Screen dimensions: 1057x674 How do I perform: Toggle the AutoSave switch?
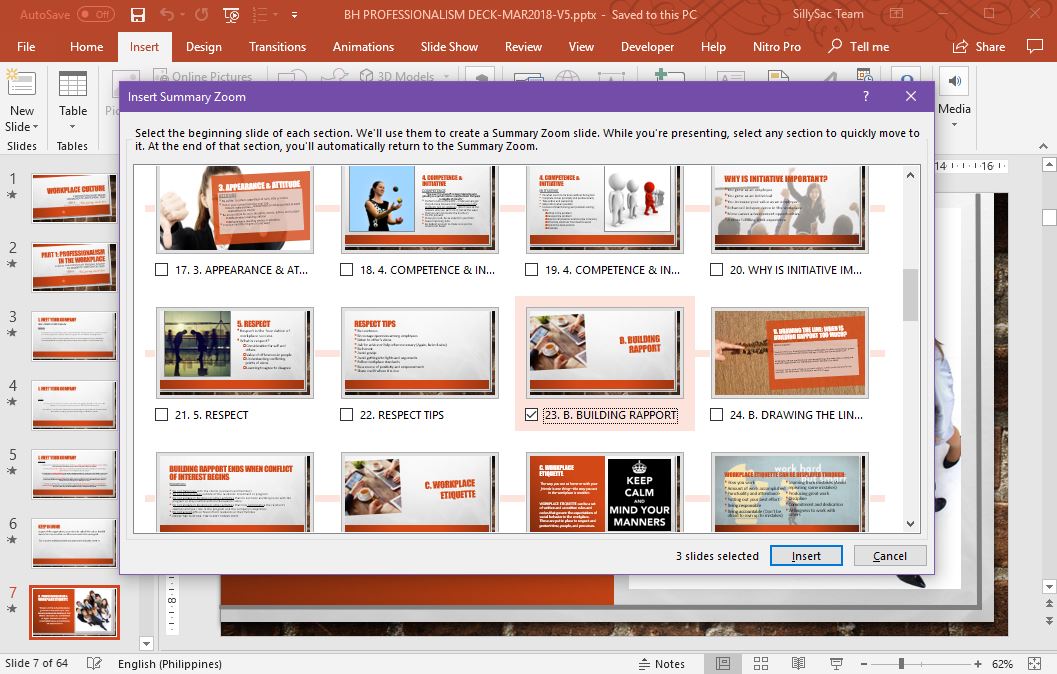[x=96, y=15]
